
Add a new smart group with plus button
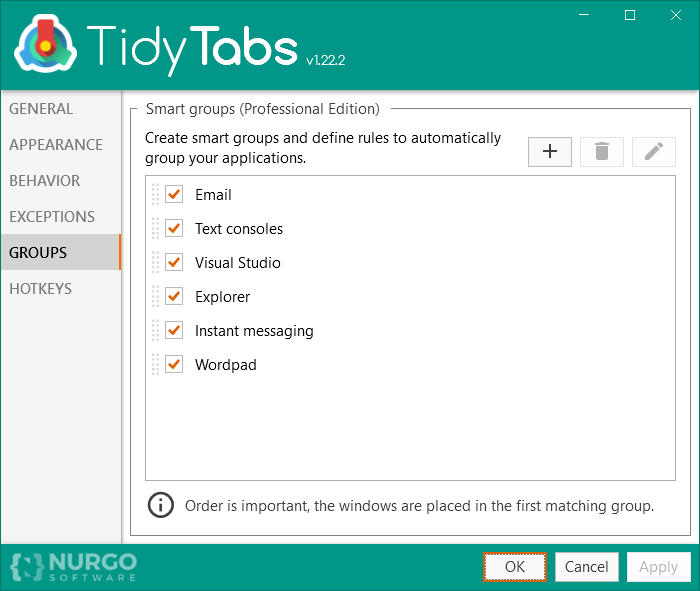(x=550, y=152)
